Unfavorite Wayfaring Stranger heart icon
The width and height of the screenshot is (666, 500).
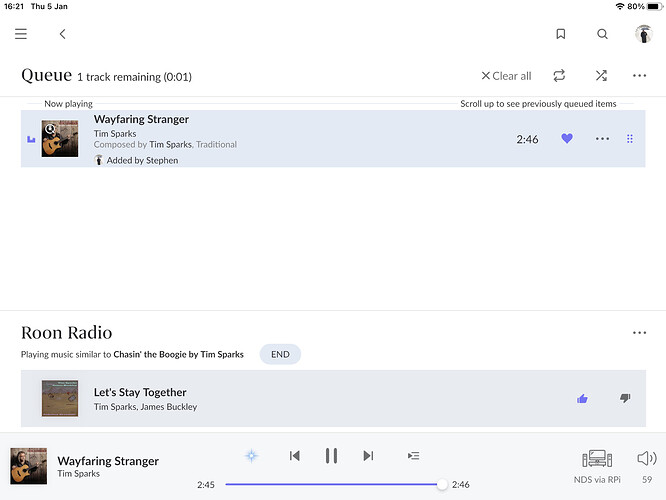567,138
